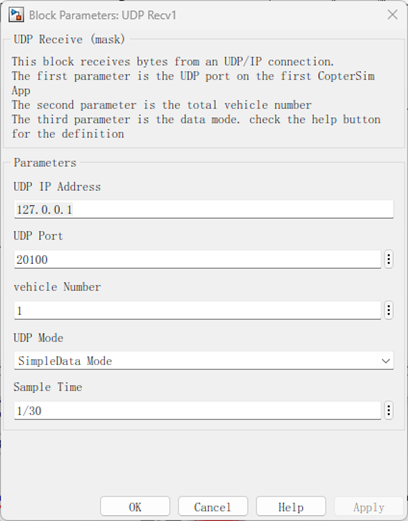Open the UDP Port three-dot options menu
This screenshot has width=408, height=521.
pyautogui.click(x=389, y=259)
